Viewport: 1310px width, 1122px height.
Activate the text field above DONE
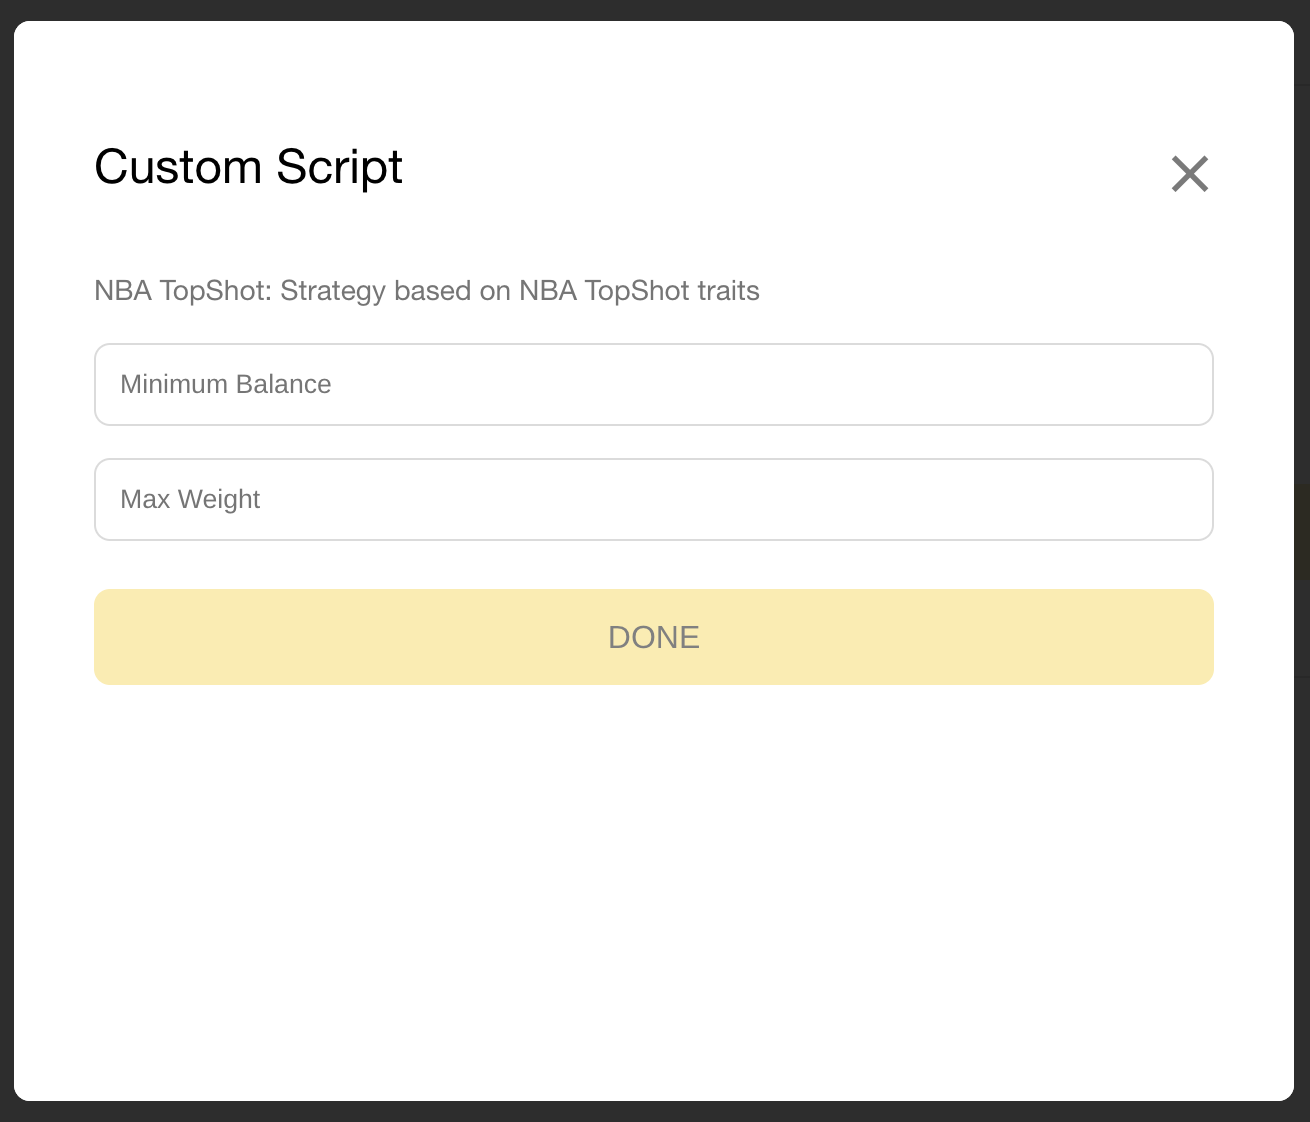654,500
